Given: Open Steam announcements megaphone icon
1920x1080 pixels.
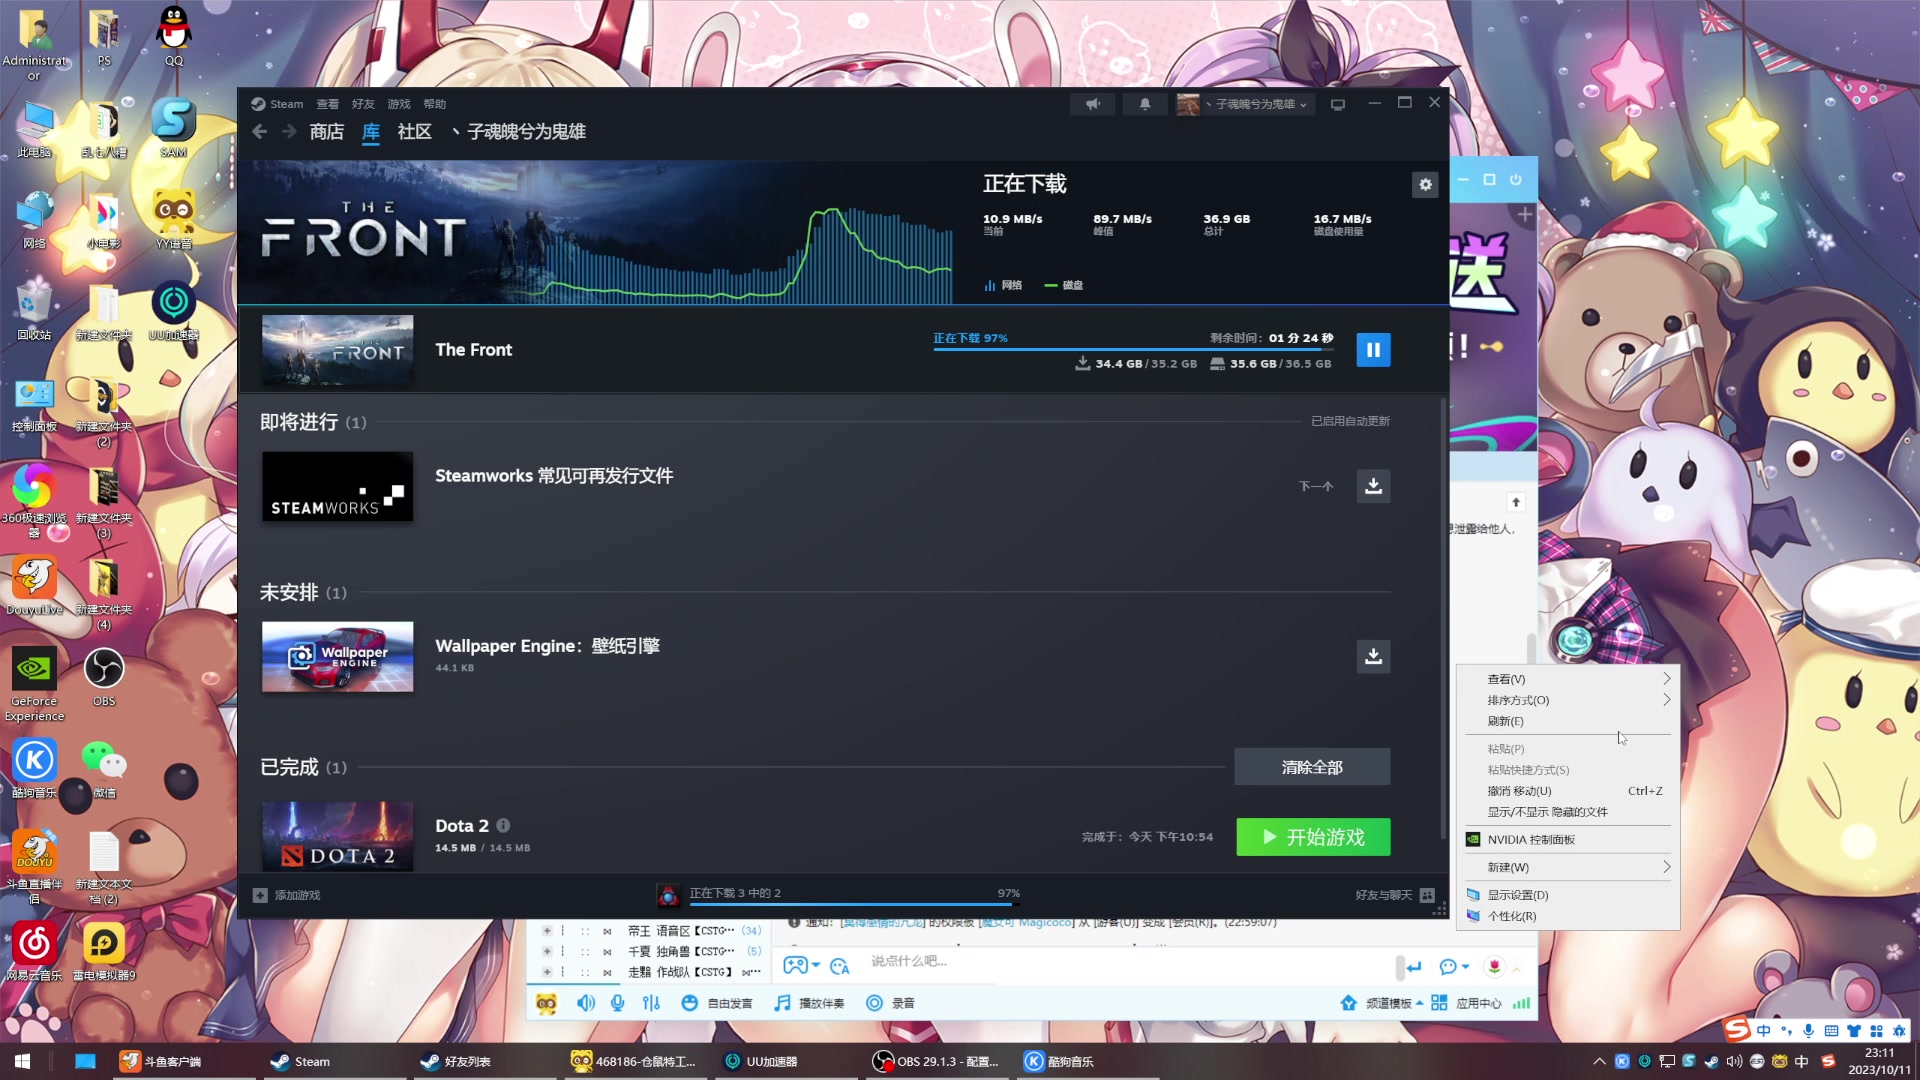Looking at the screenshot, I should (x=1092, y=103).
